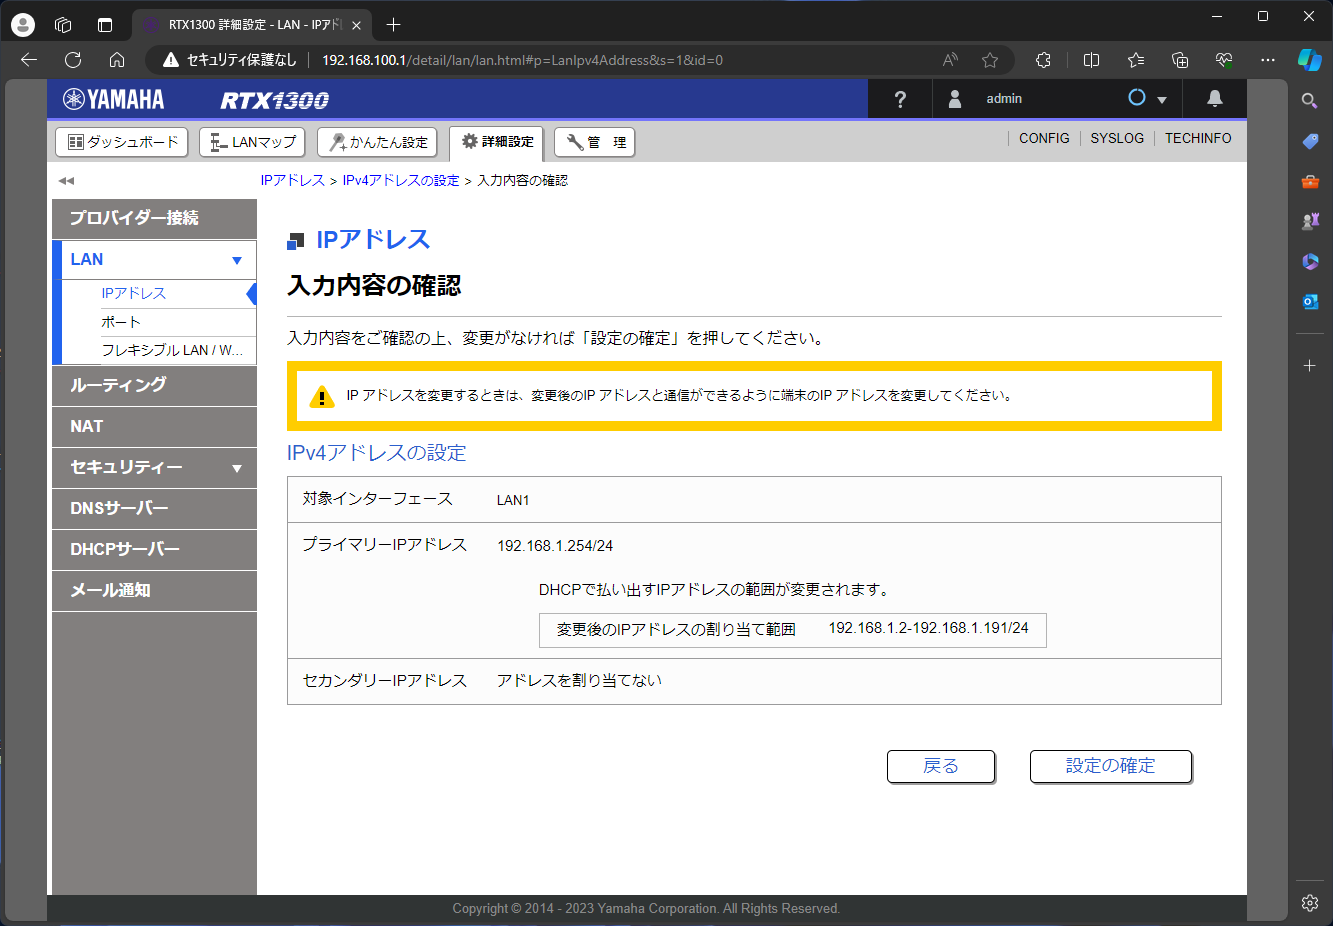Click browser back arrow
1333x926 pixels.
click(29, 60)
